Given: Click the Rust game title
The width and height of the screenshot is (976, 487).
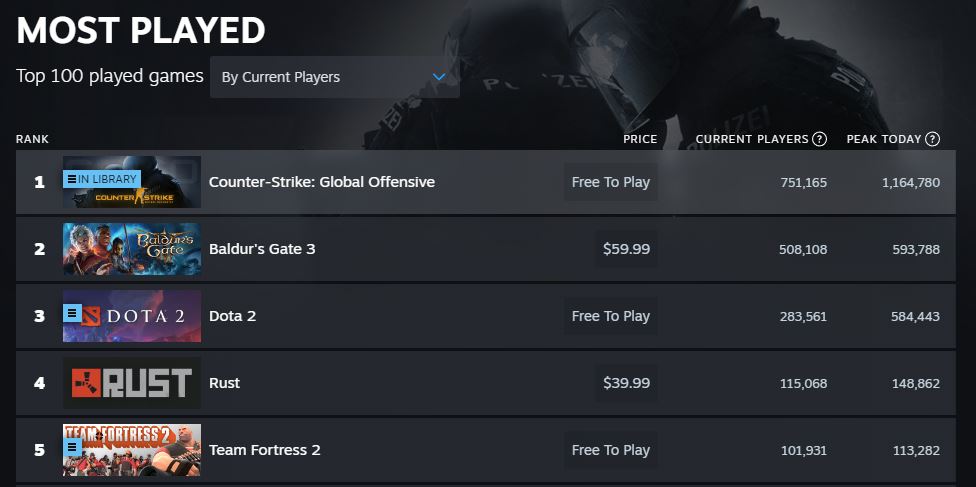Looking at the screenshot, I should (x=224, y=383).
